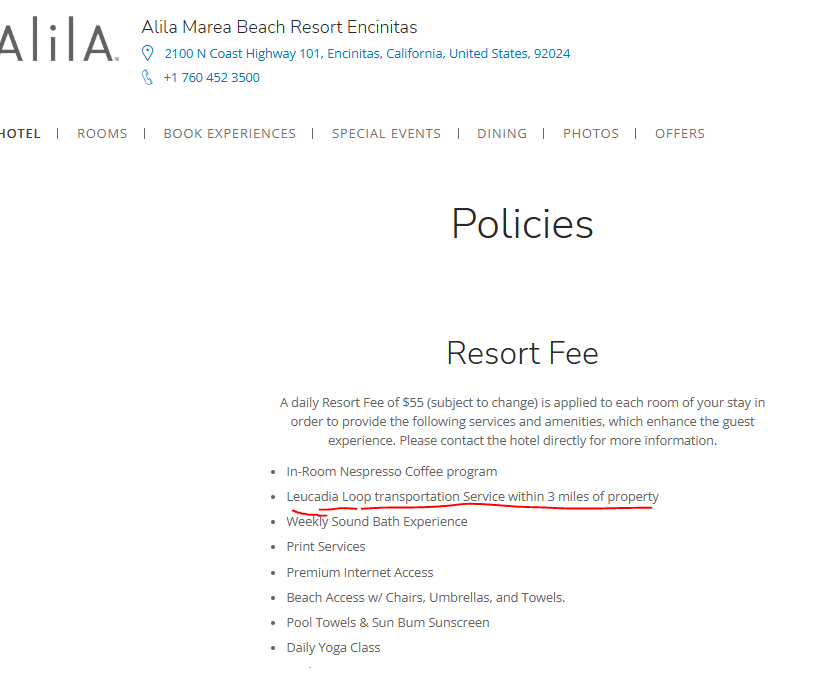
Task: Open the HOTEL menu item
Action: 20,134
